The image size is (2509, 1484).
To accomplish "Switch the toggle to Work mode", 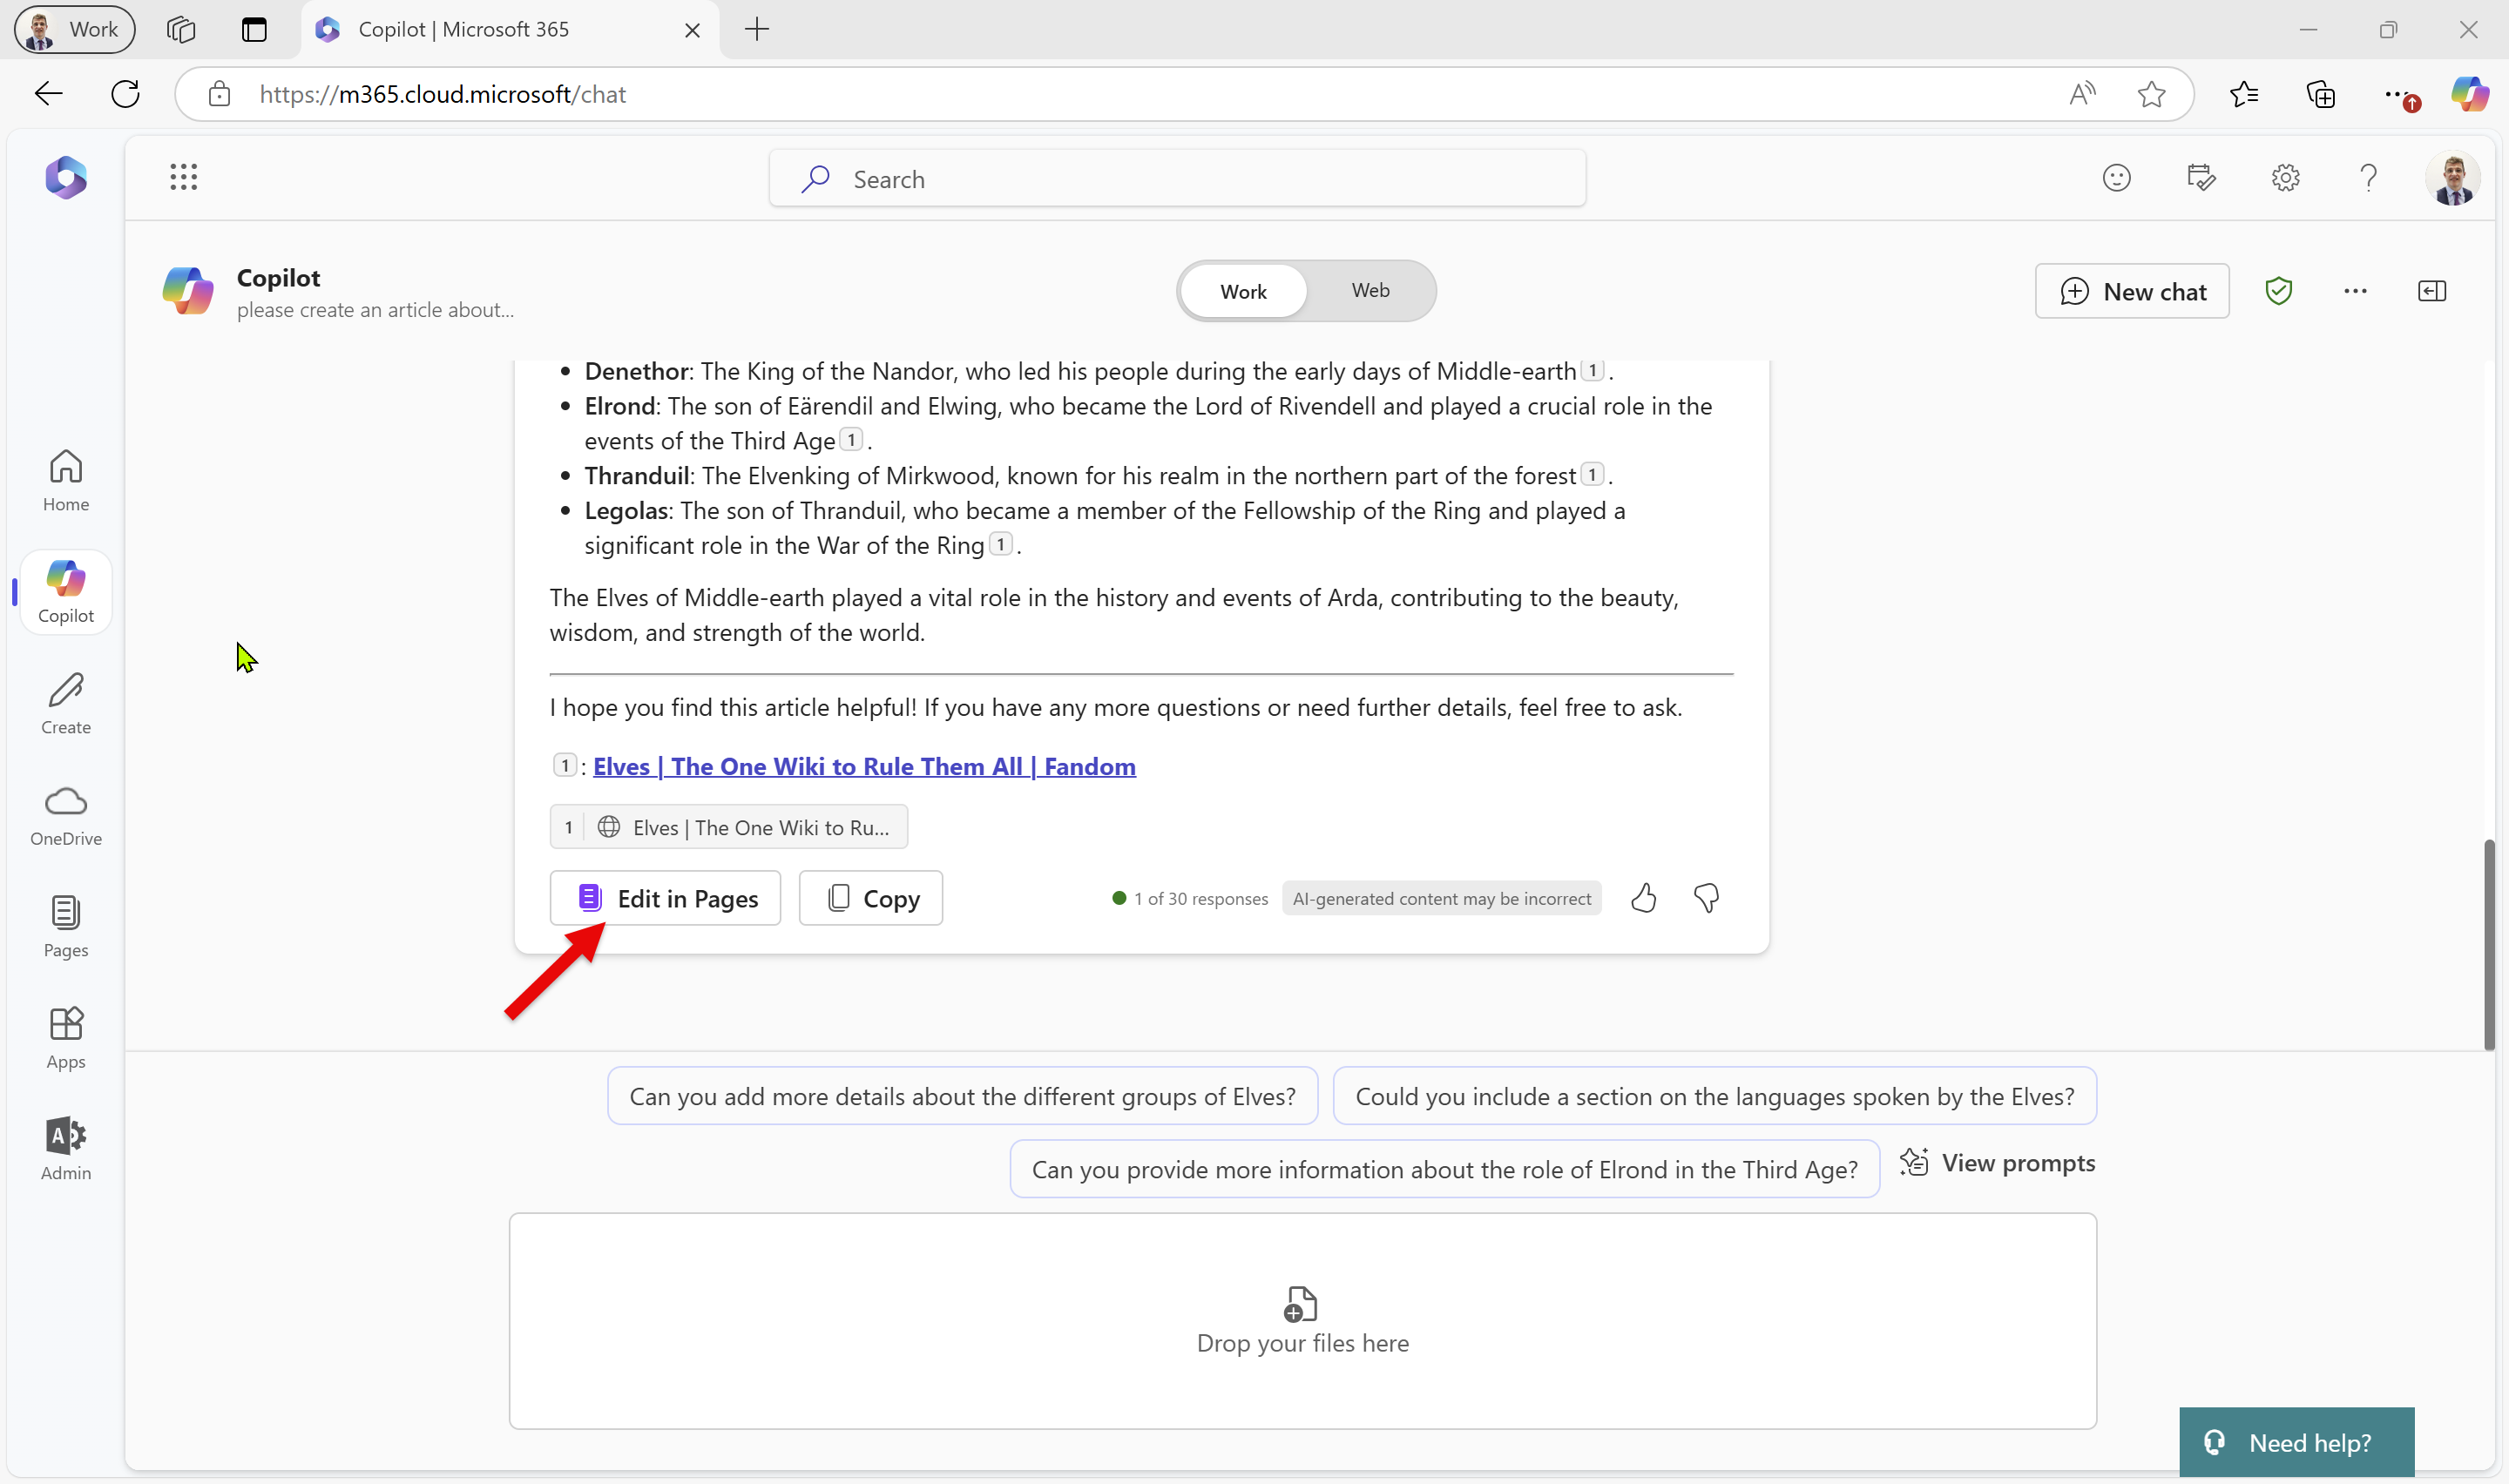I will click(1243, 291).
